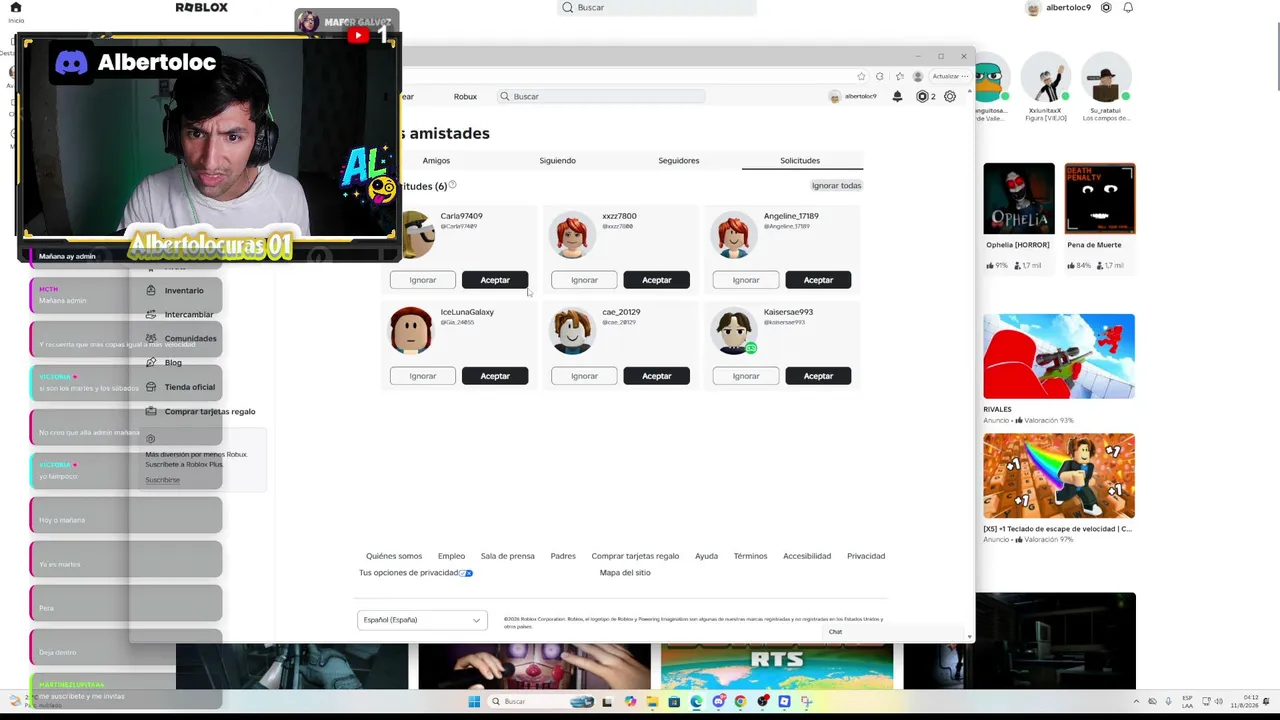This screenshot has height=720, width=1280.
Task: Ignore the request from xxzz7800
Action: click(584, 280)
